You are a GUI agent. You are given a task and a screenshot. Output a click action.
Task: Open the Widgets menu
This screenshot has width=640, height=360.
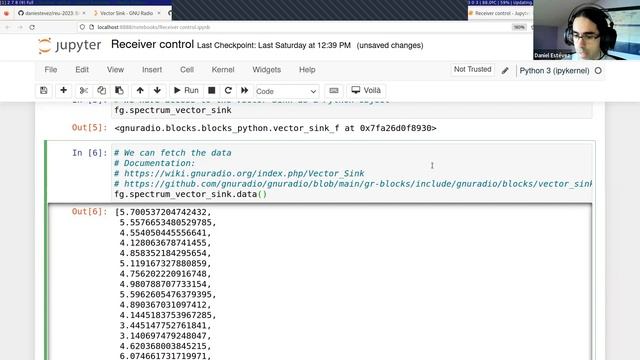(267, 70)
